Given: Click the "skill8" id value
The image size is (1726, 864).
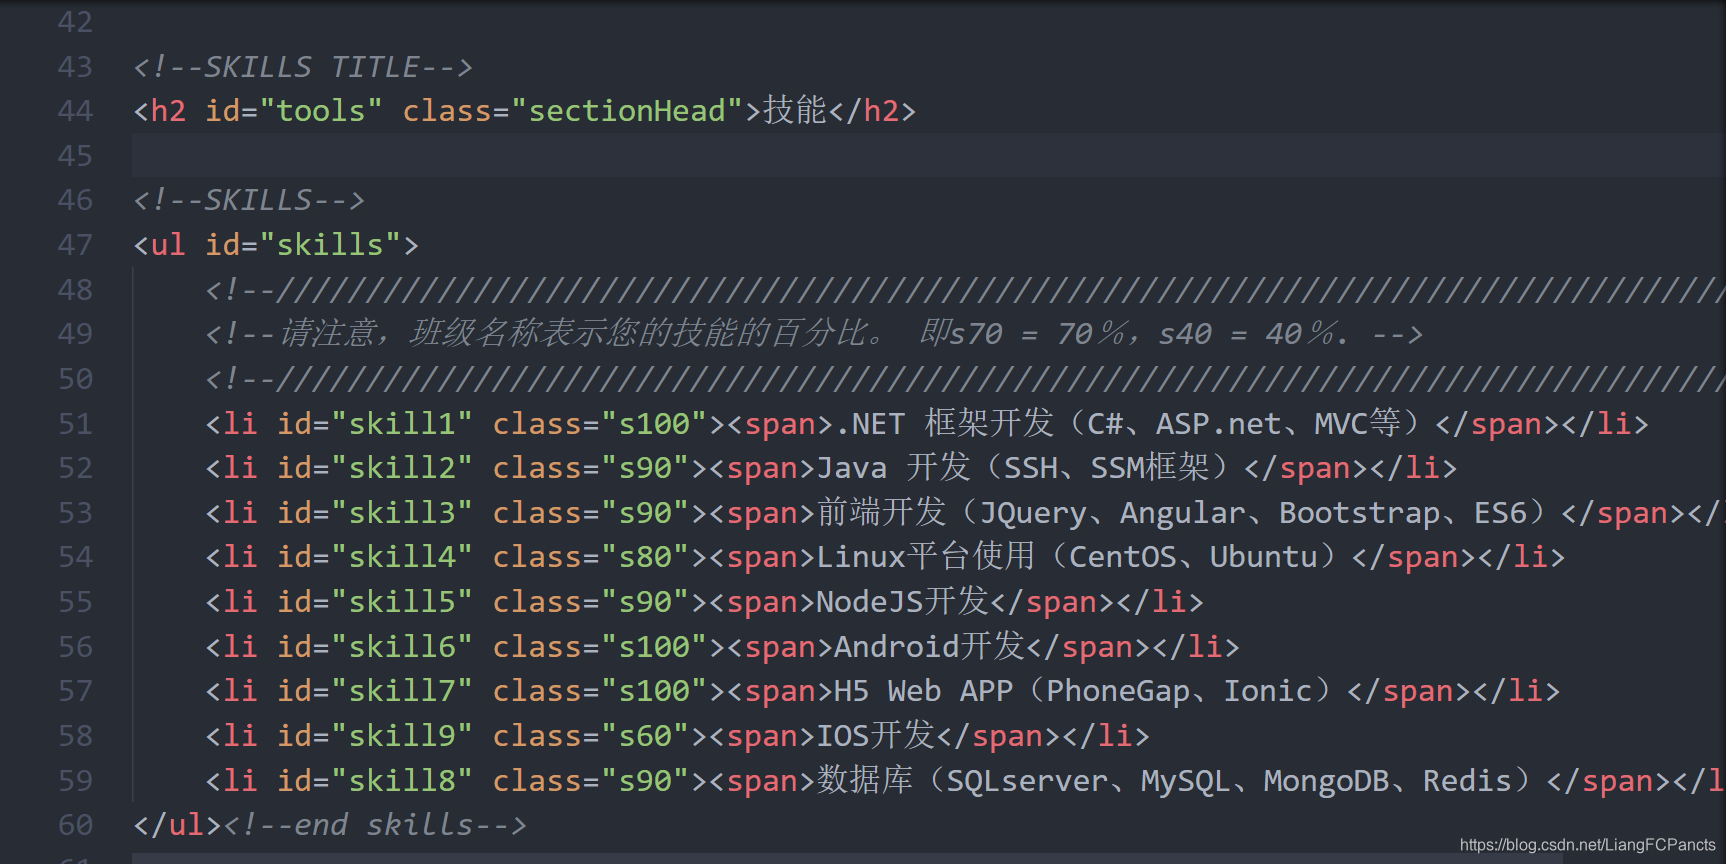Looking at the screenshot, I should pyautogui.click(x=402, y=781).
